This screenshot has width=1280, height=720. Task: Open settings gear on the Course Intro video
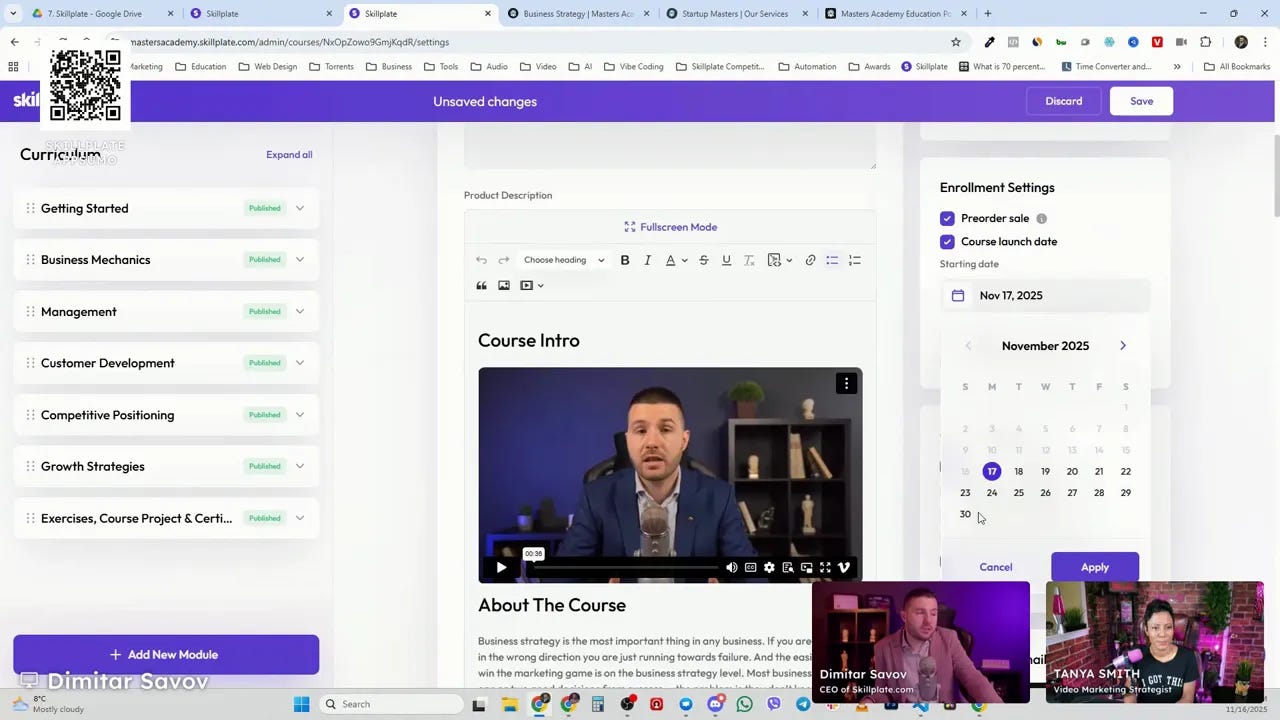(769, 567)
